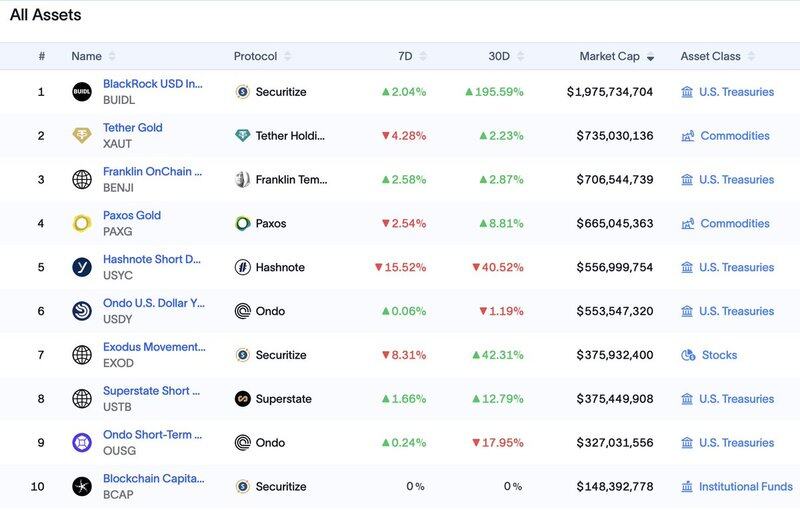Click the Ondo USDY token icon
This screenshot has height=510, width=800.
pos(82,311)
